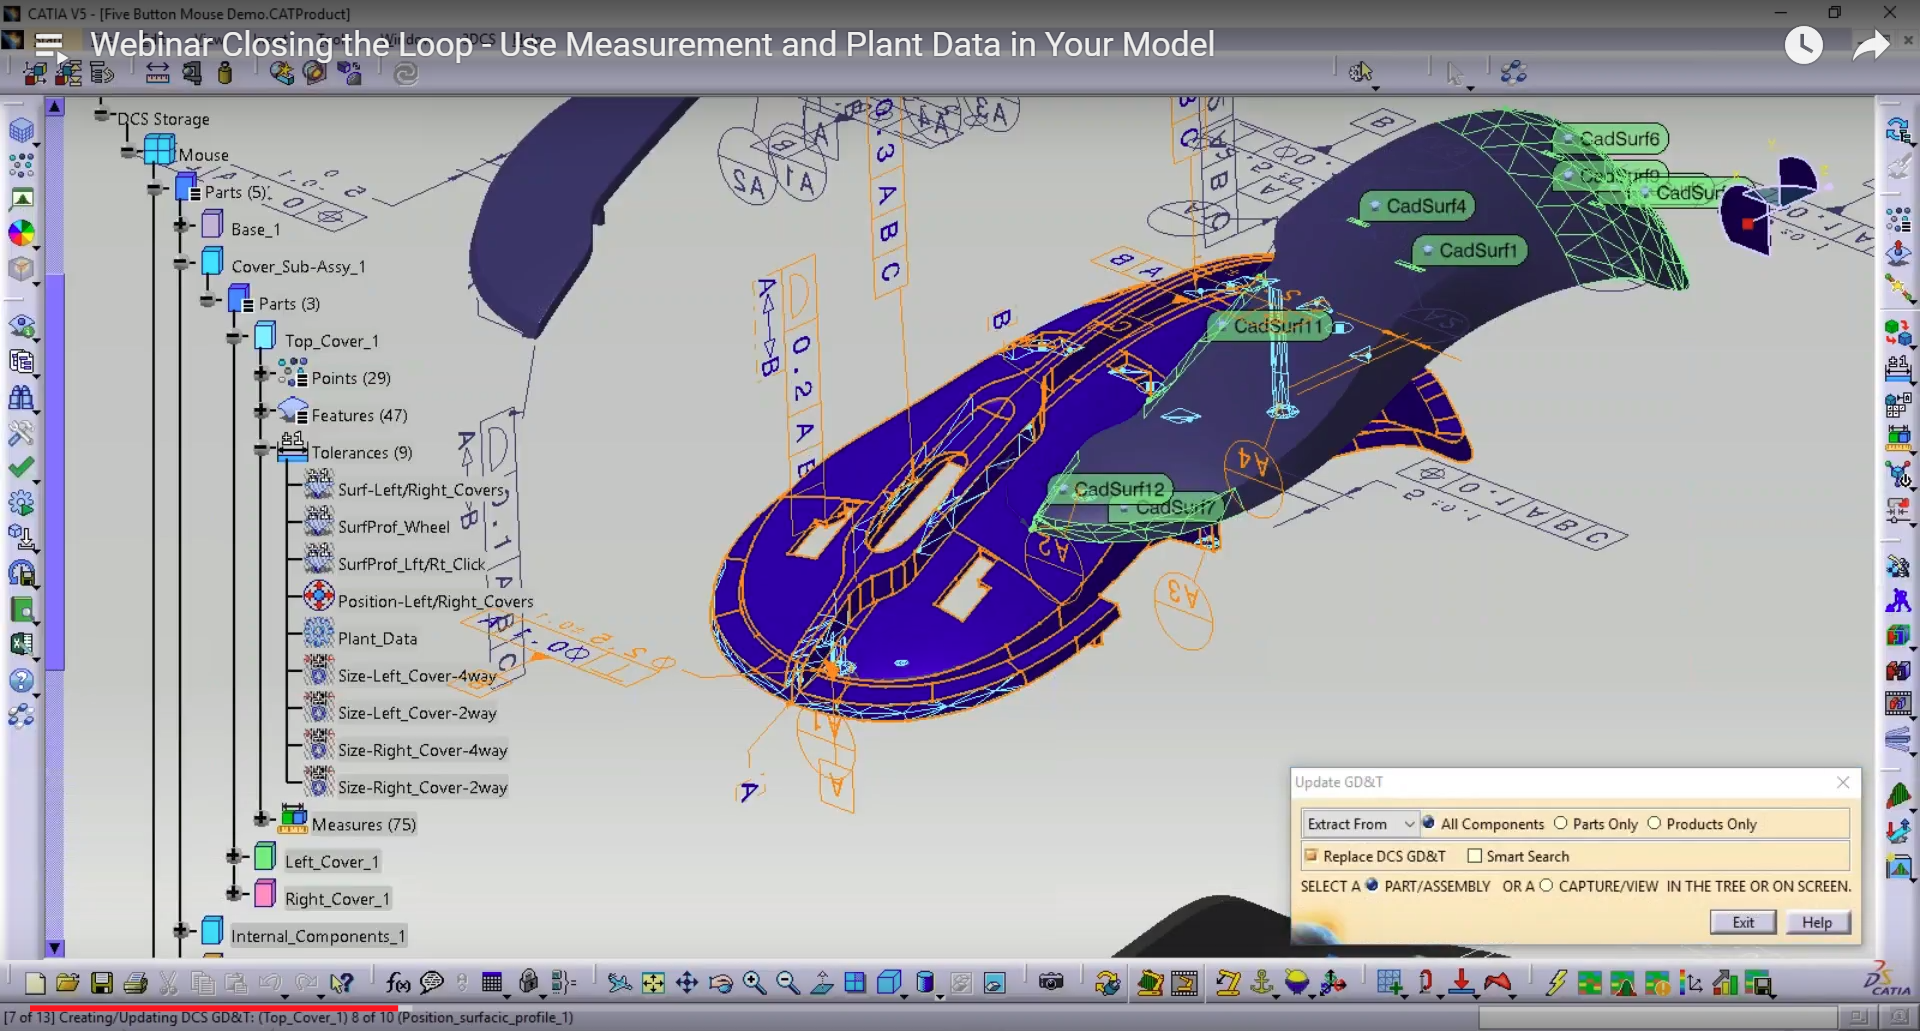Click the tree scrollbar up arrow
The height and width of the screenshot is (1031, 1920).
click(55, 106)
